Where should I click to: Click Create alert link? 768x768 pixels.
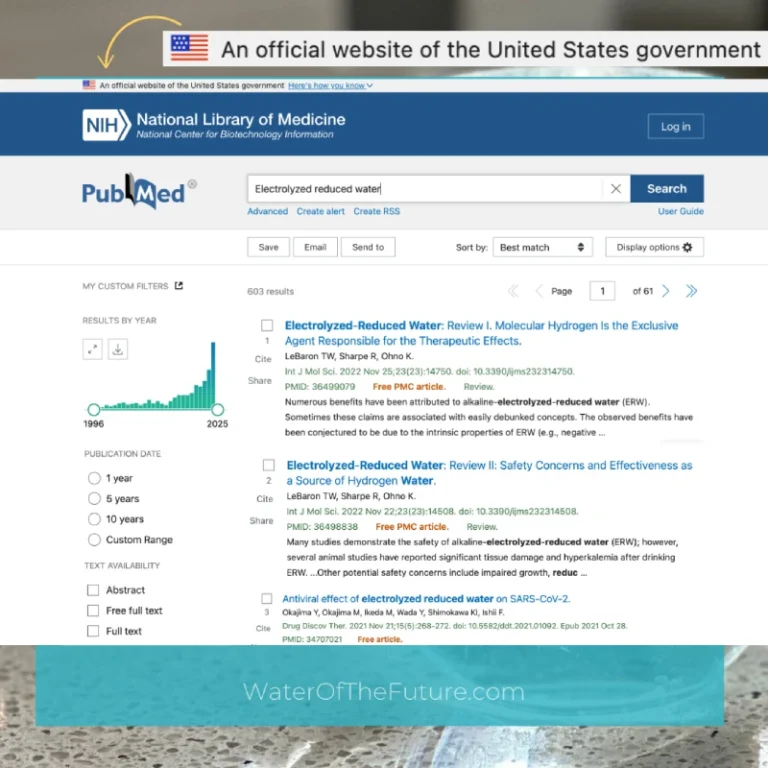[x=320, y=211]
